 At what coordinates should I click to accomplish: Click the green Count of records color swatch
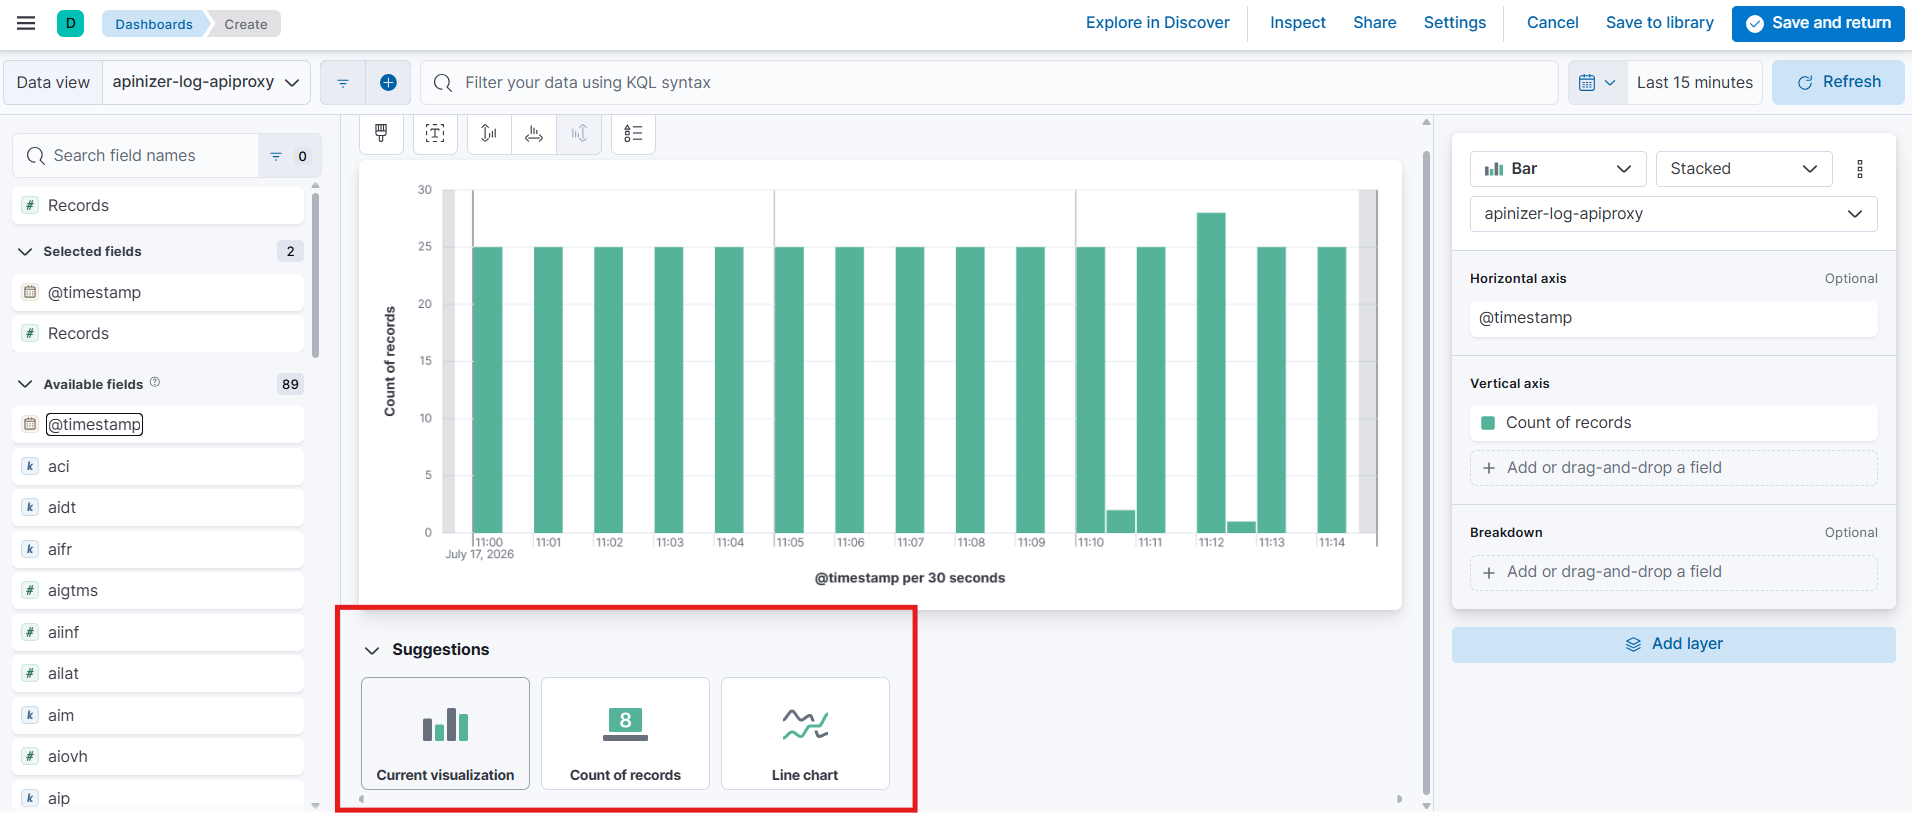click(1488, 423)
